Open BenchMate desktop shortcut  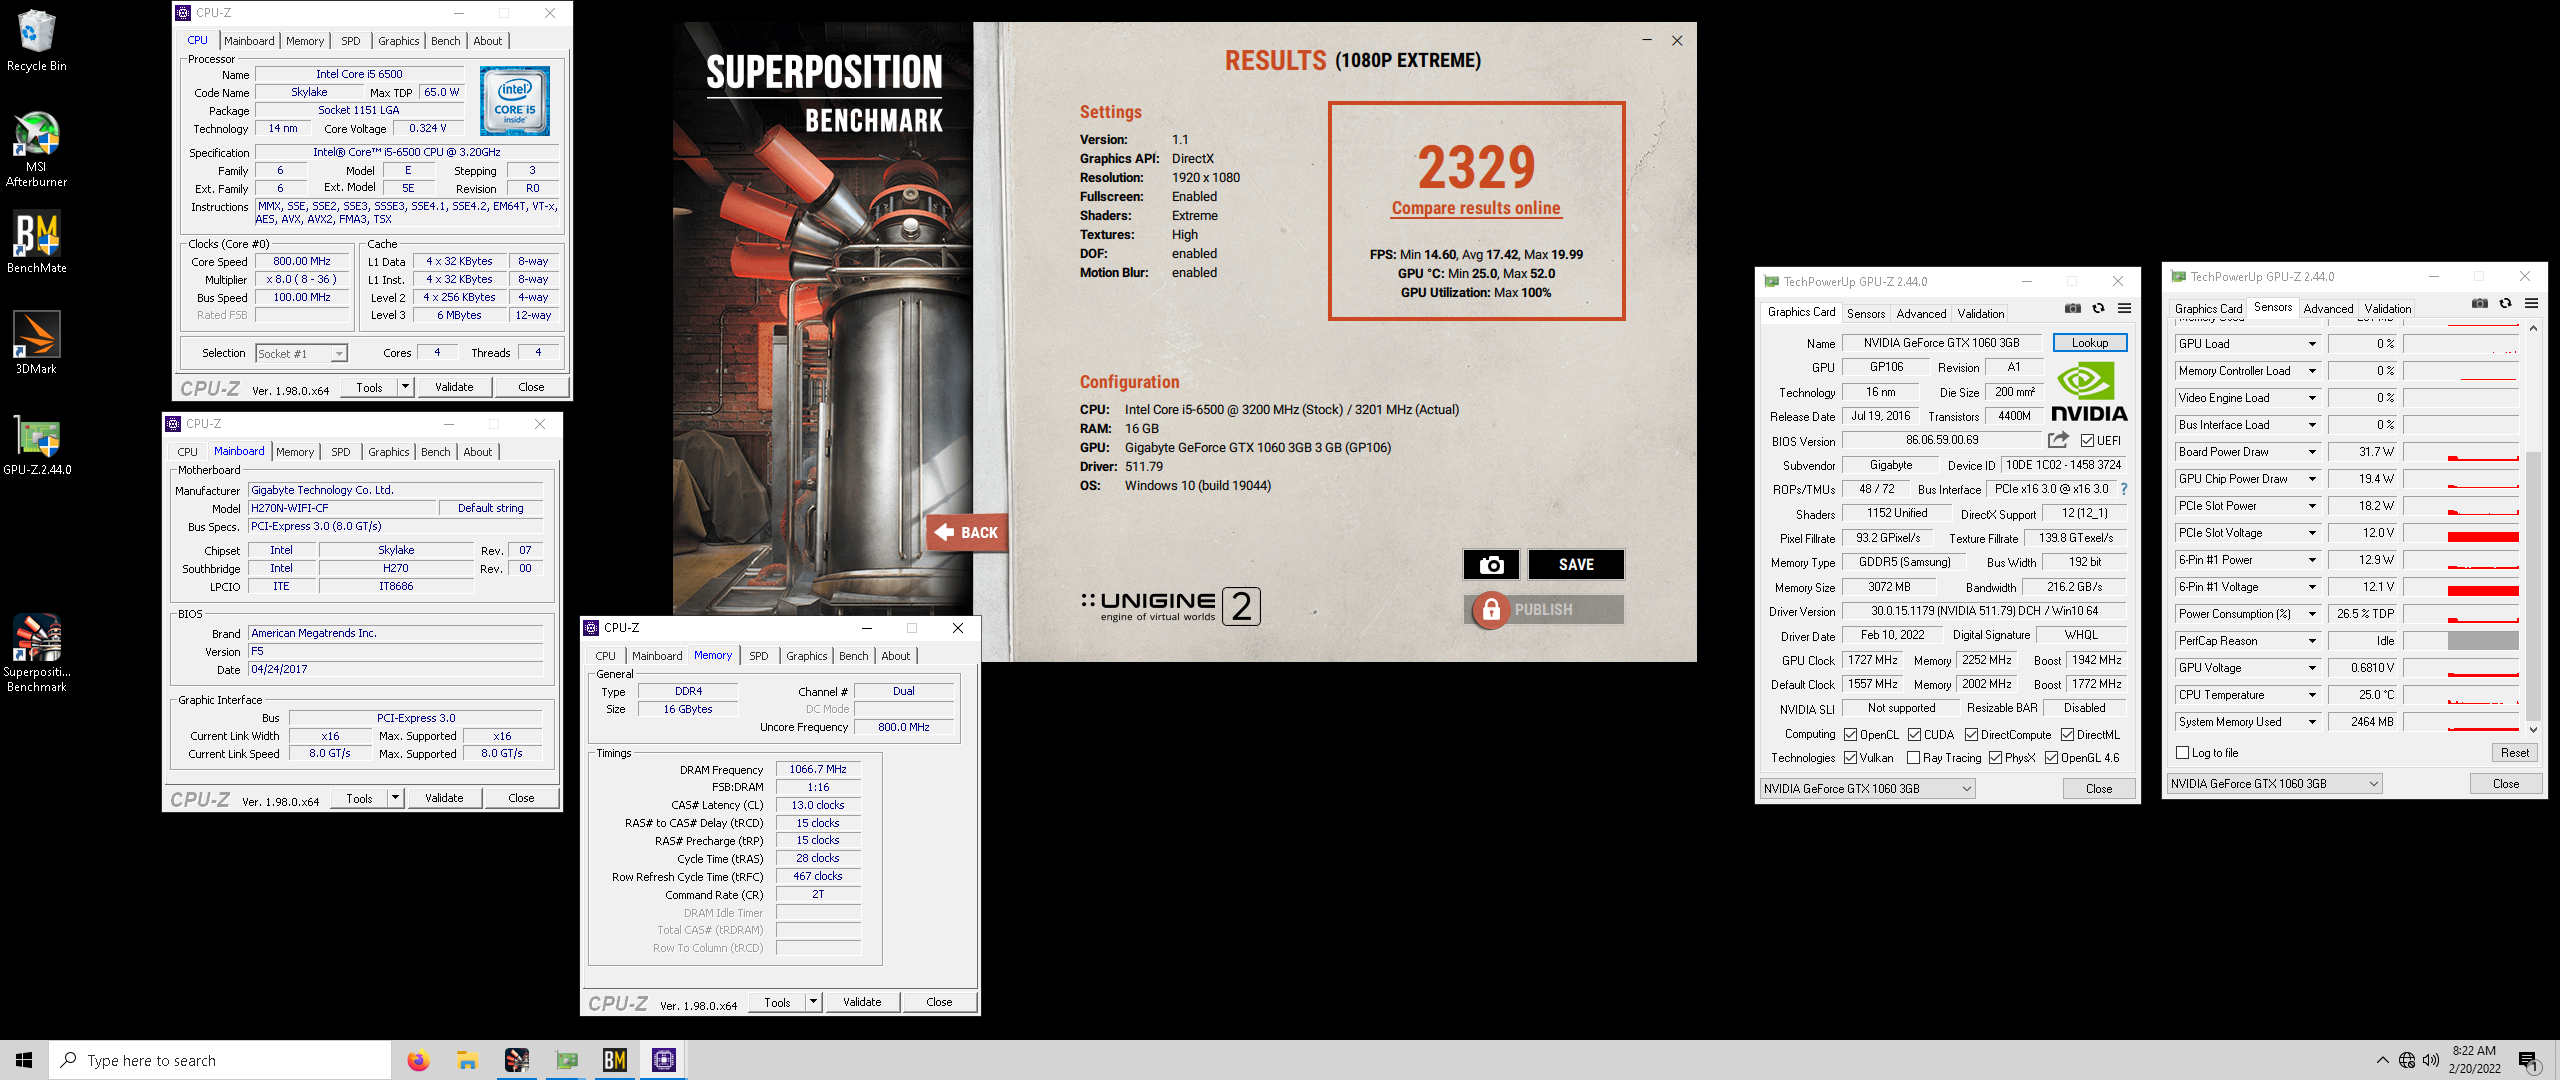pos(36,242)
